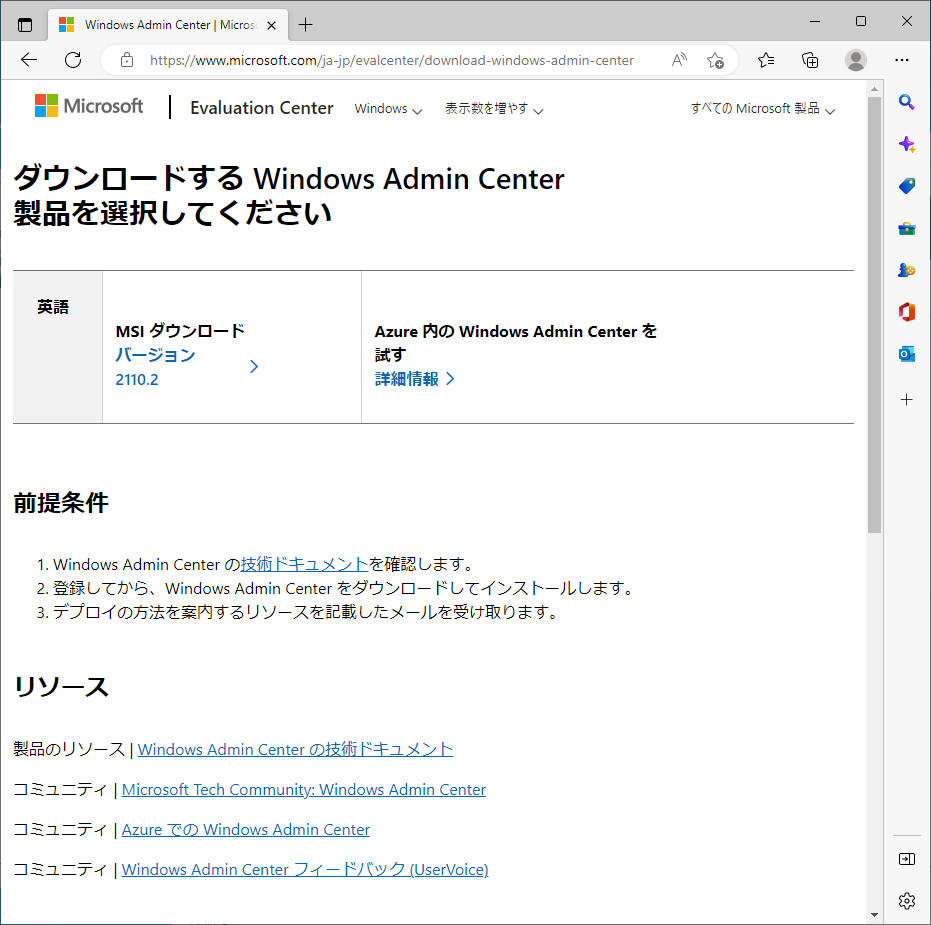931x925 pixels.
Task: Open Edge Settings and more menu
Action: coord(902,60)
